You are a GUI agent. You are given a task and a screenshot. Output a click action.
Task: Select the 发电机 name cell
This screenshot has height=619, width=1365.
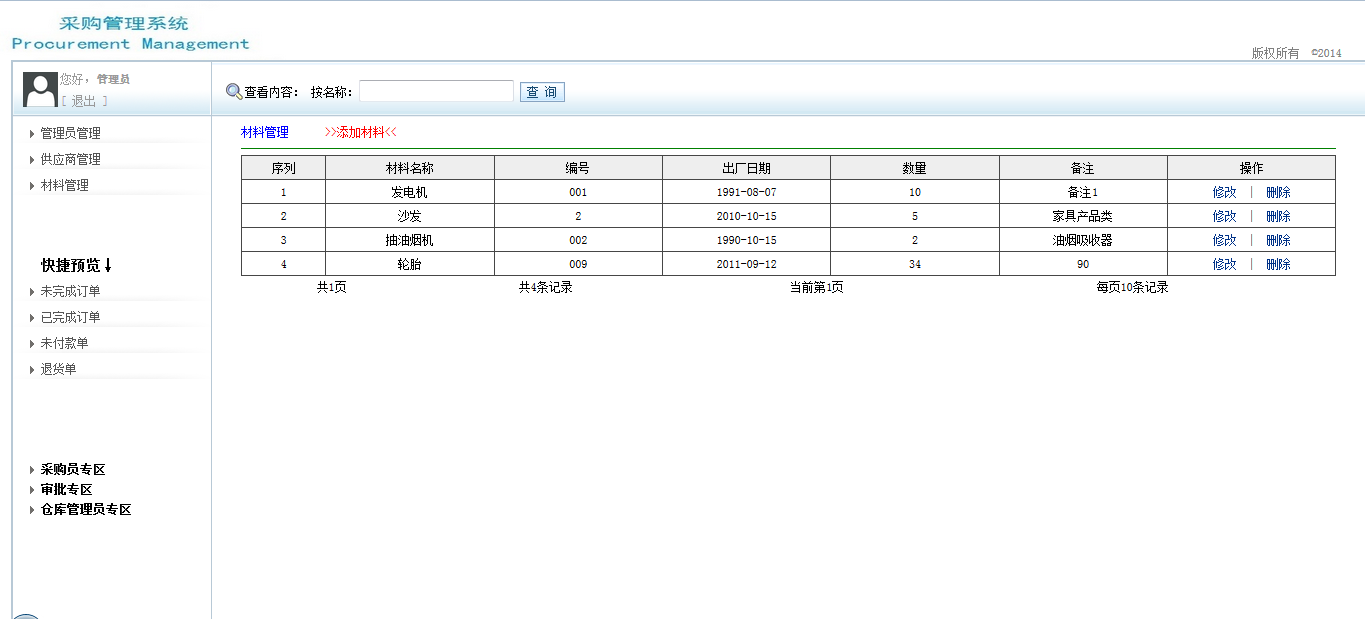click(410, 192)
